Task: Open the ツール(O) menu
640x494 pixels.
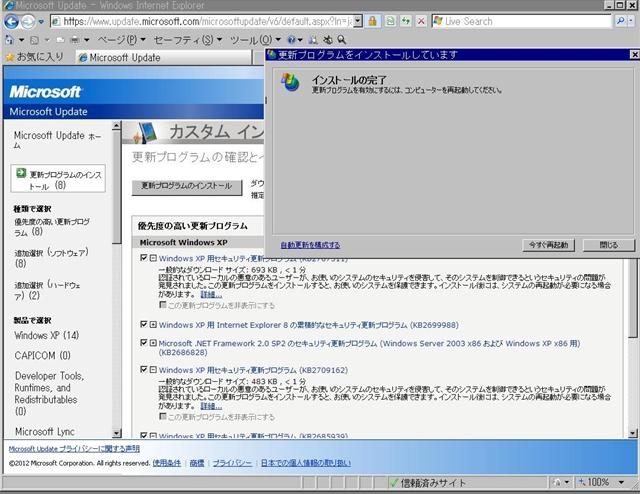Action: click(x=255, y=40)
